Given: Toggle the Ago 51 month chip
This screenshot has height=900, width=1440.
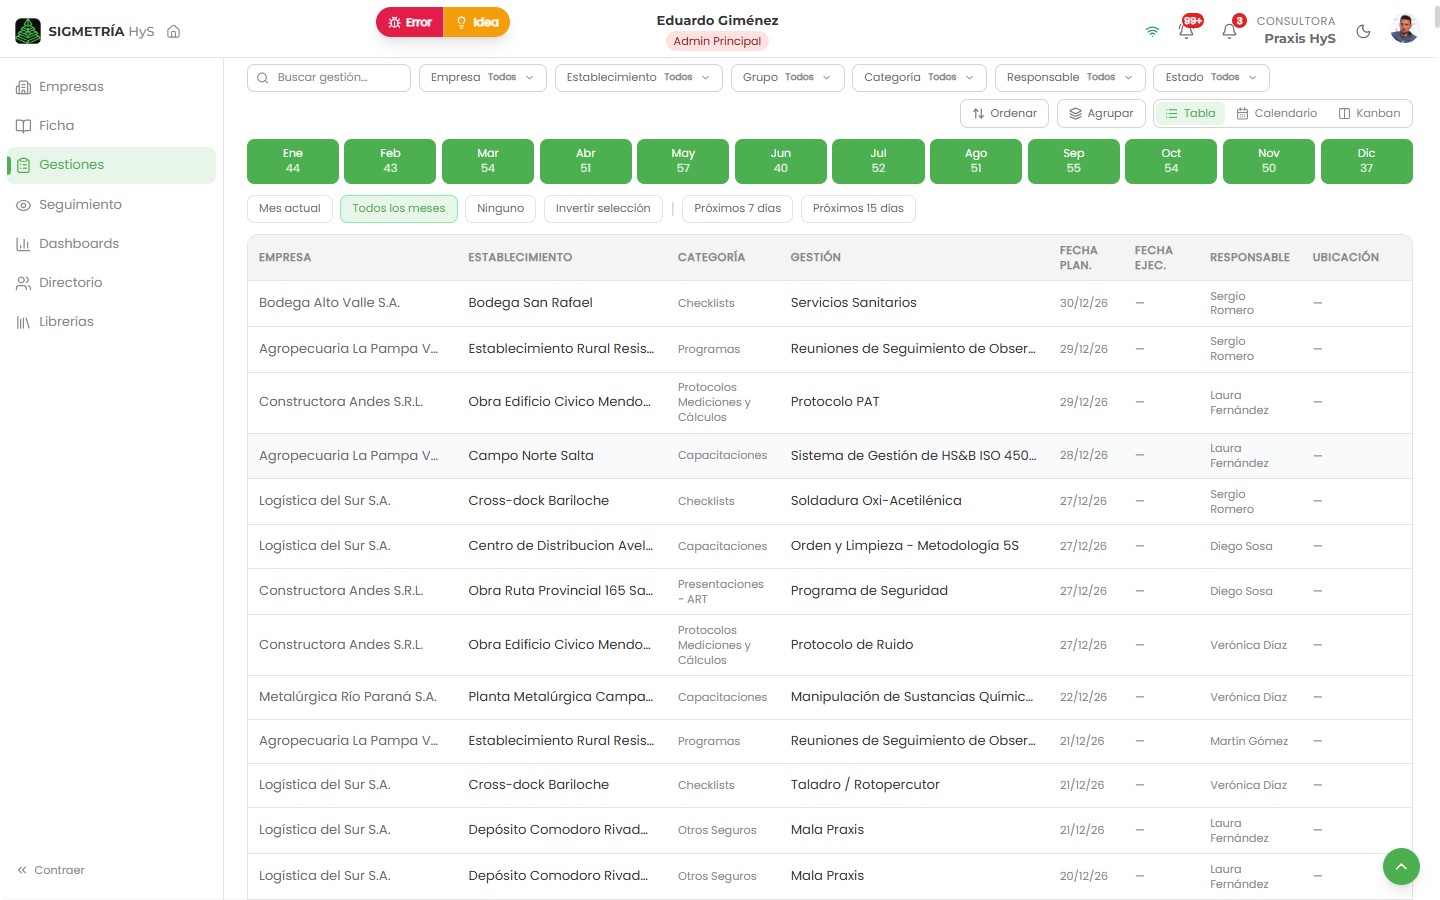Looking at the screenshot, I should pyautogui.click(x=976, y=161).
